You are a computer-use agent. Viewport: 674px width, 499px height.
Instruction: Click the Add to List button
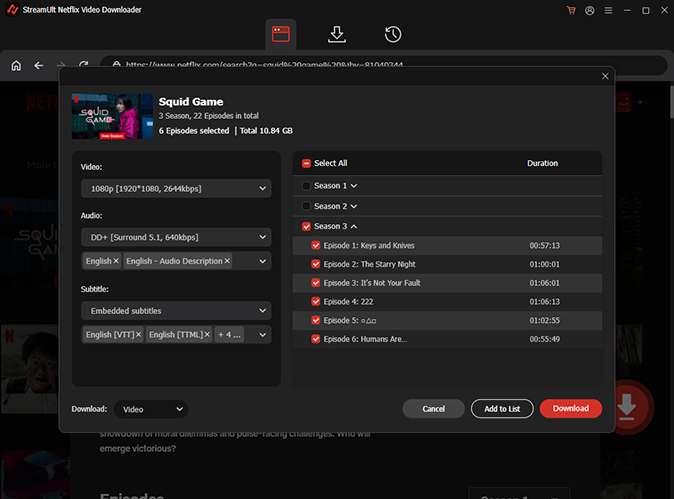502,409
